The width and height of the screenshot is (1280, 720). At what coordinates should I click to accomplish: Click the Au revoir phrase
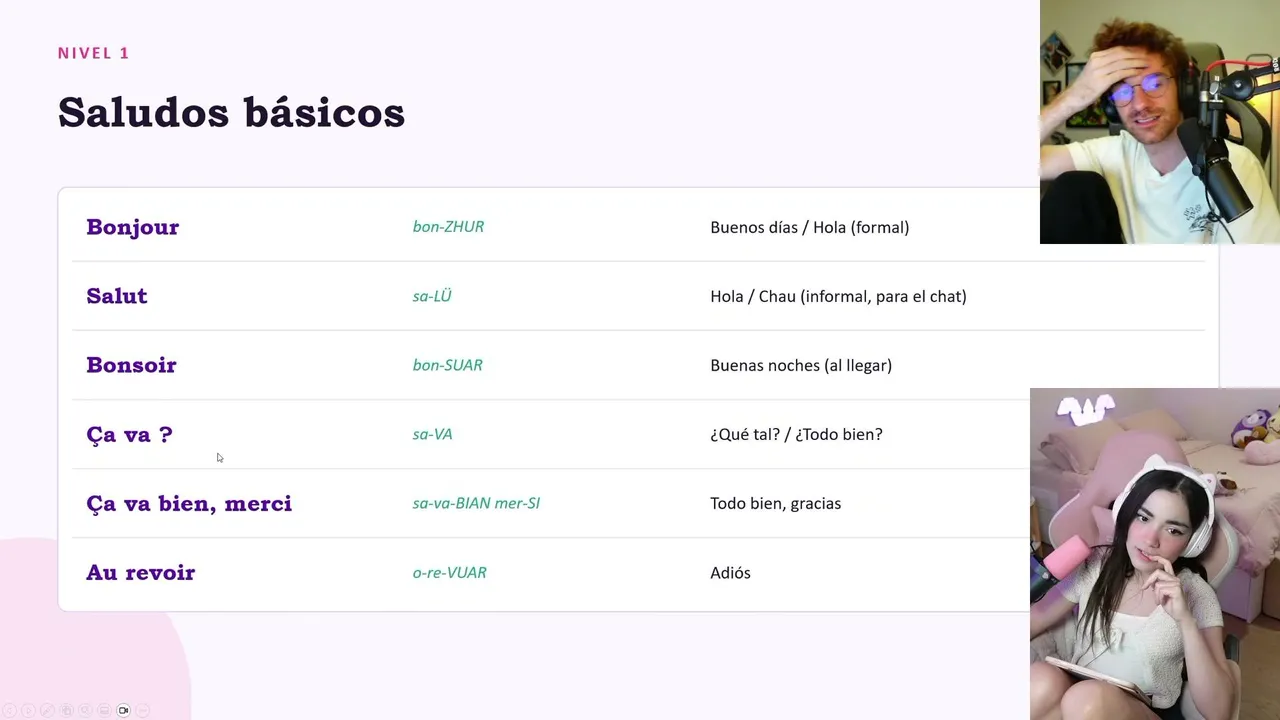click(x=140, y=572)
